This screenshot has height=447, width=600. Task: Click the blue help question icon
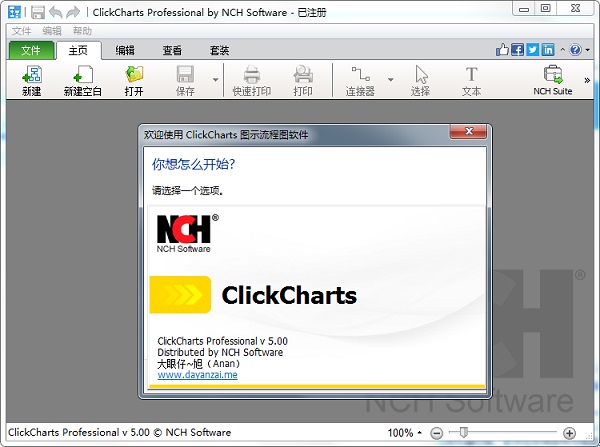point(576,50)
